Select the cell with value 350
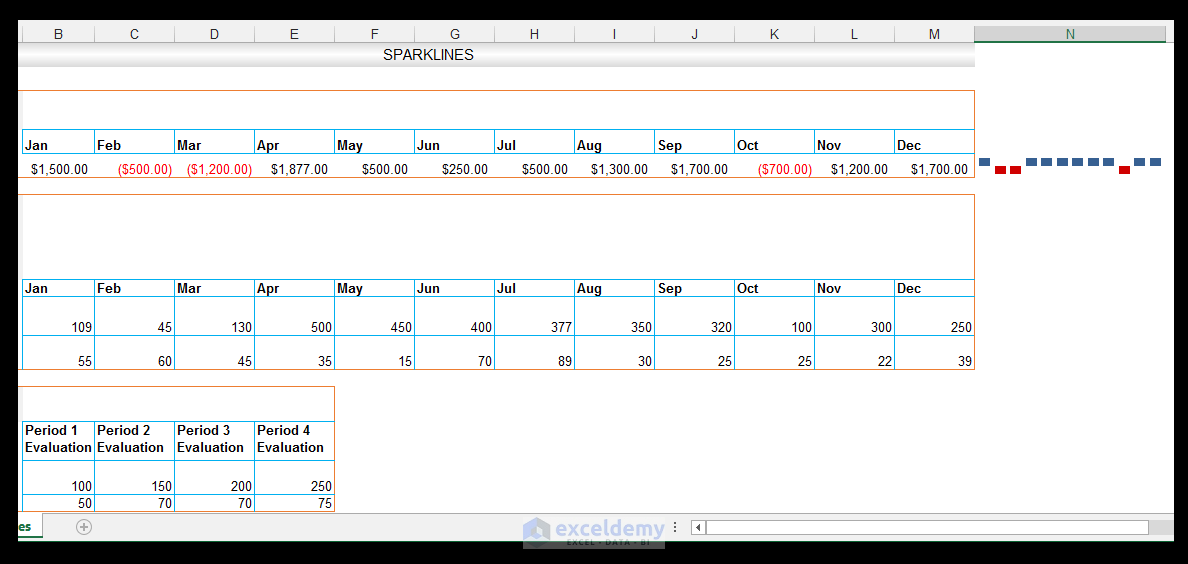Screen dimensions: 1188x564 (x=614, y=316)
